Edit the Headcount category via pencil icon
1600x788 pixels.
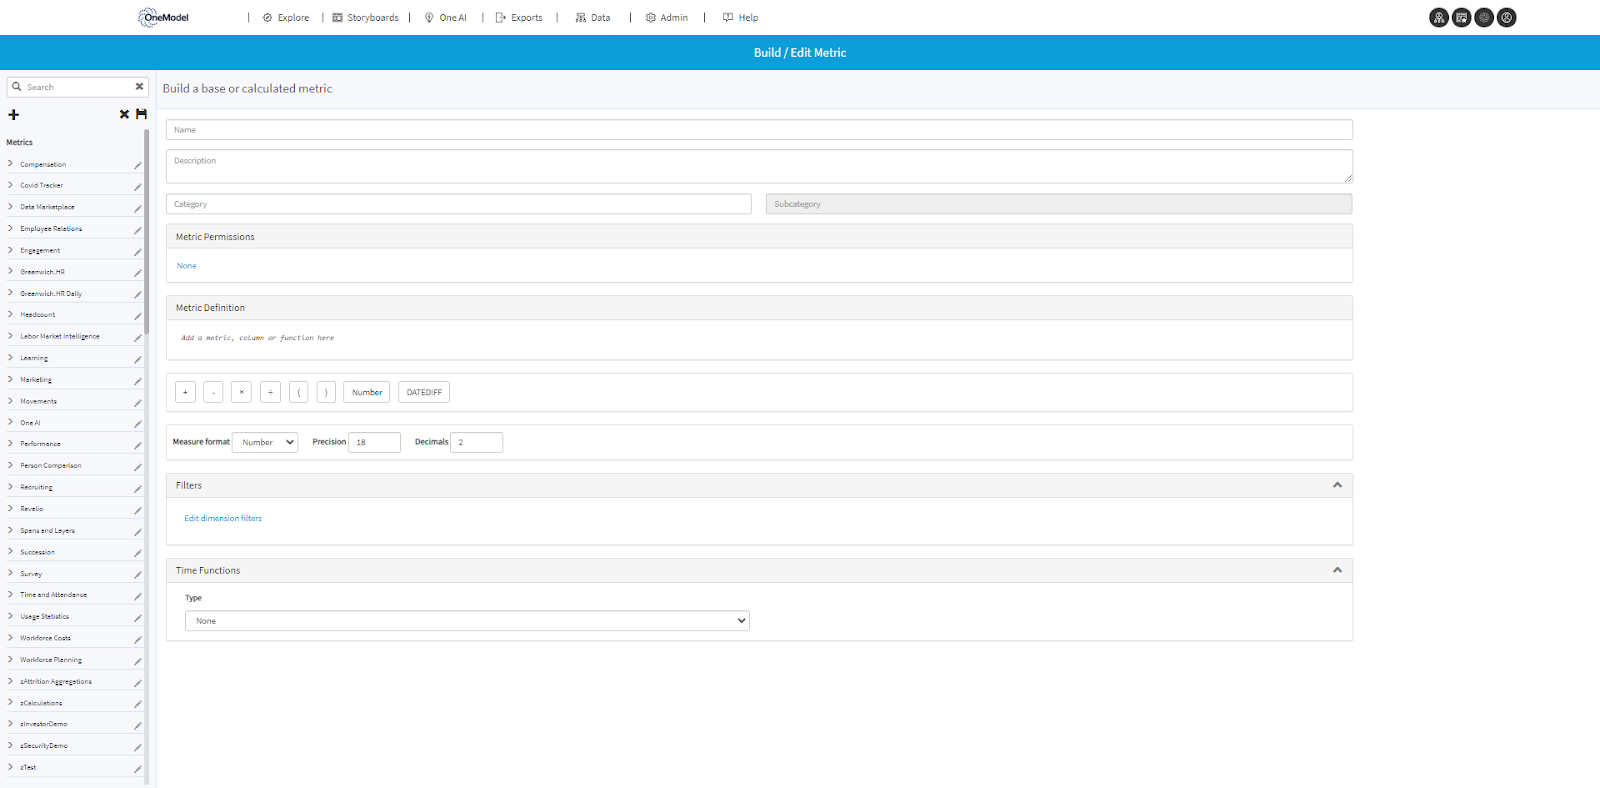(x=137, y=316)
